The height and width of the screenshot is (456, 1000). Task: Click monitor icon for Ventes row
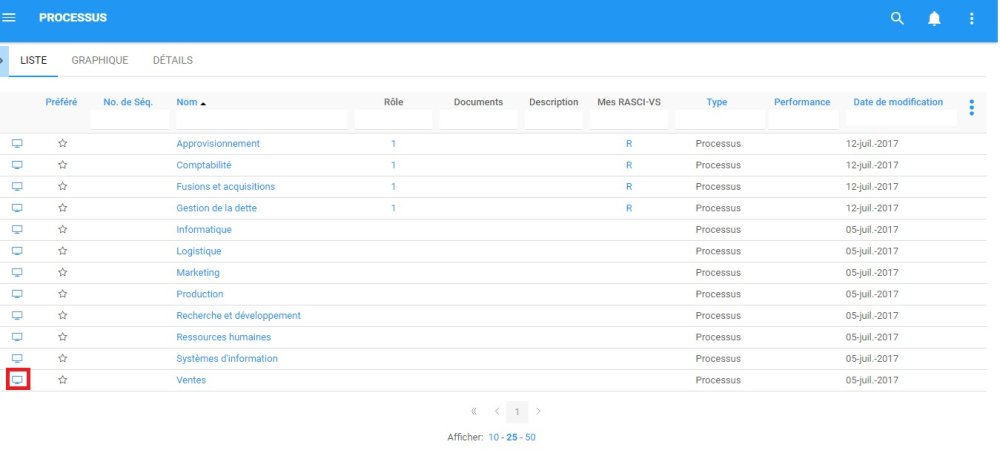point(18,380)
